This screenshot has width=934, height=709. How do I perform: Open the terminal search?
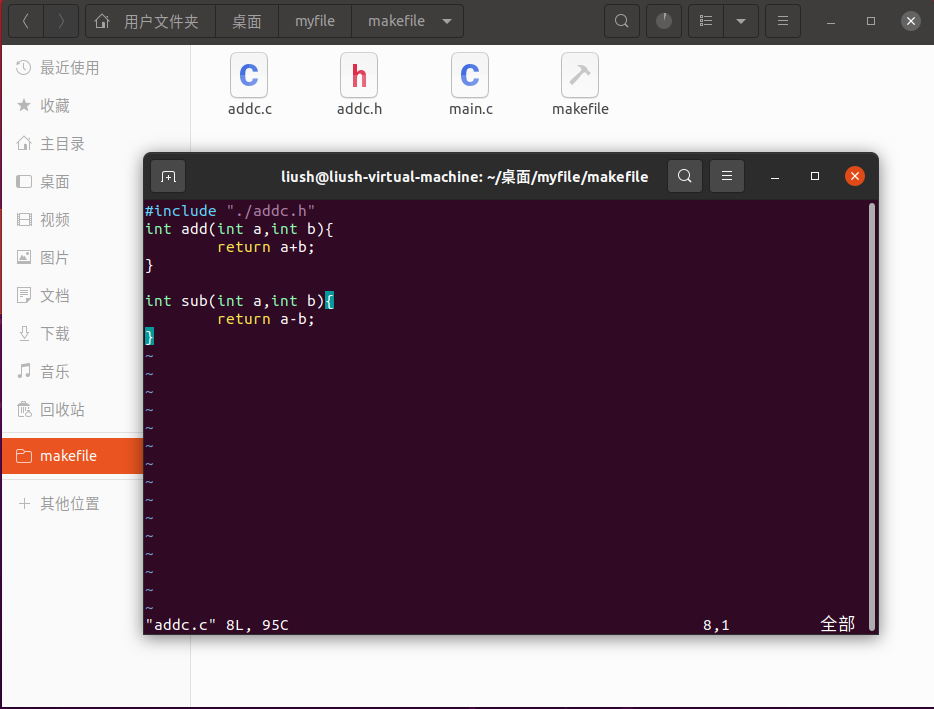click(685, 176)
